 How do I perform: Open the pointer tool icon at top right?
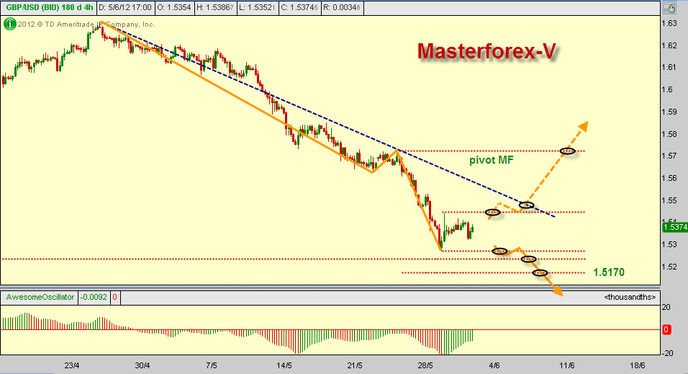coord(670,8)
